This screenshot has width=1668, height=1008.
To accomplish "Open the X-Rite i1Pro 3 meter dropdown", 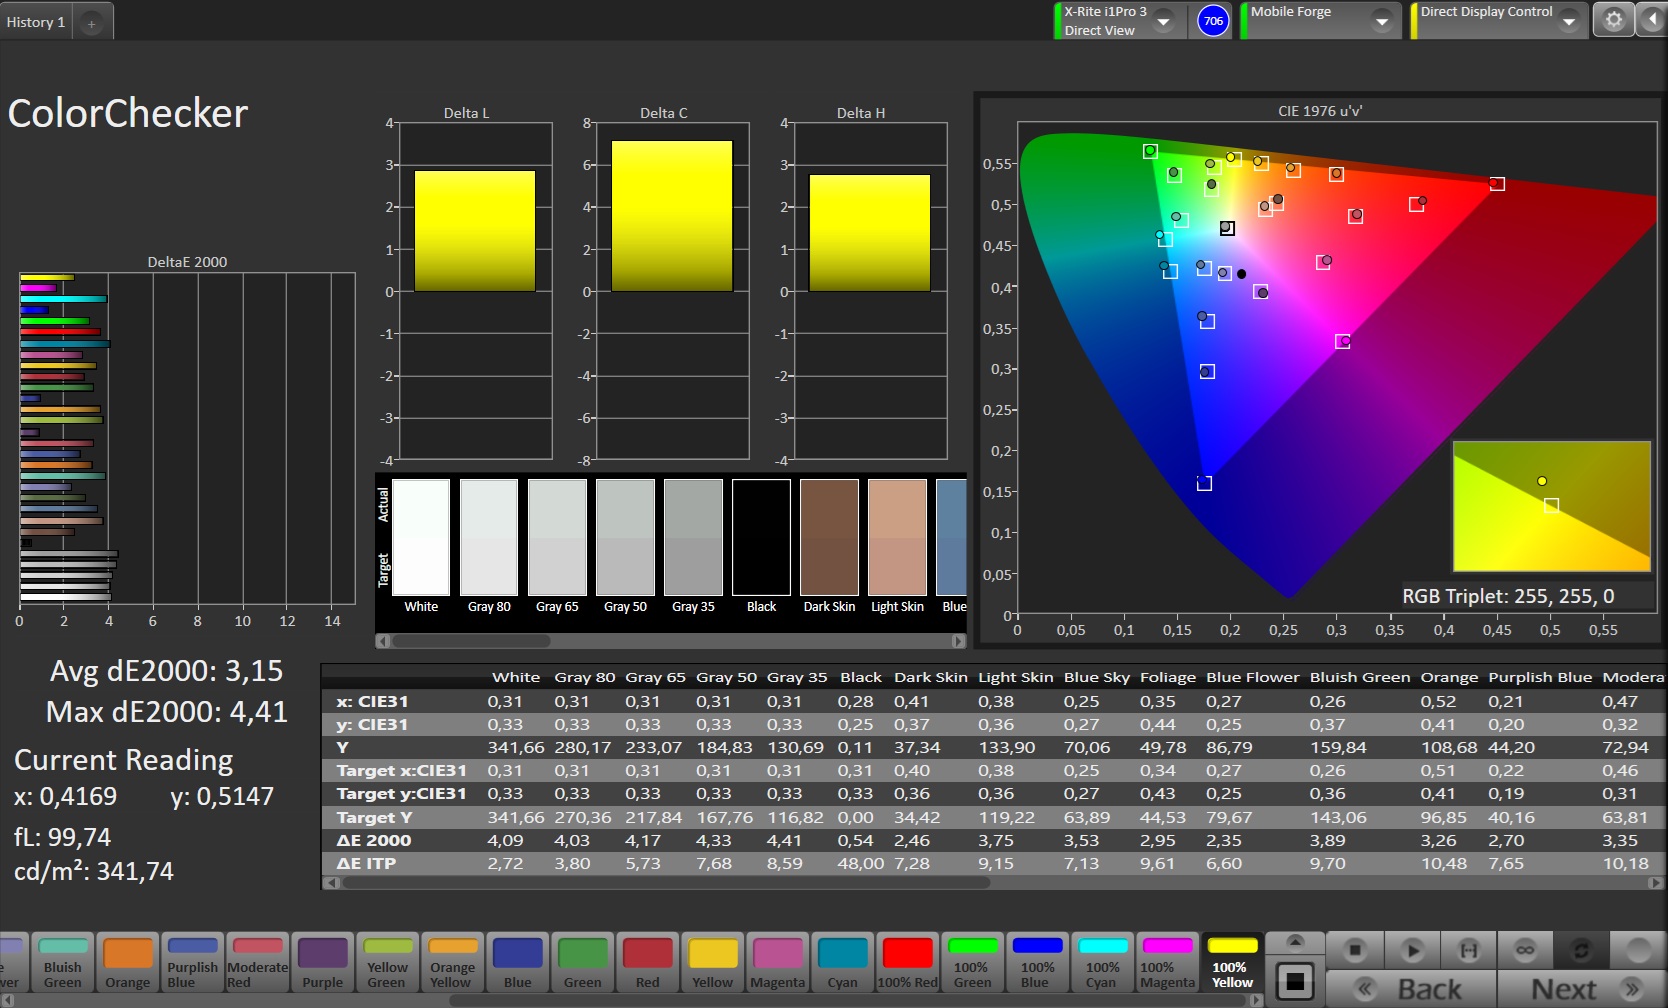I will tap(1164, 21).
